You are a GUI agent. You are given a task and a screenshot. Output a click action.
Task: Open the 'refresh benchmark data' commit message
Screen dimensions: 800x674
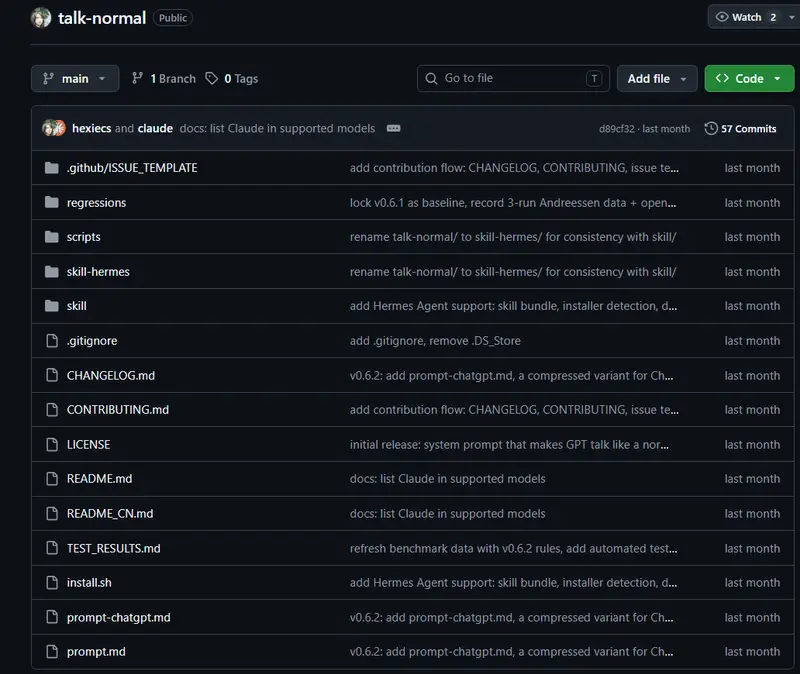pos(513,548)
